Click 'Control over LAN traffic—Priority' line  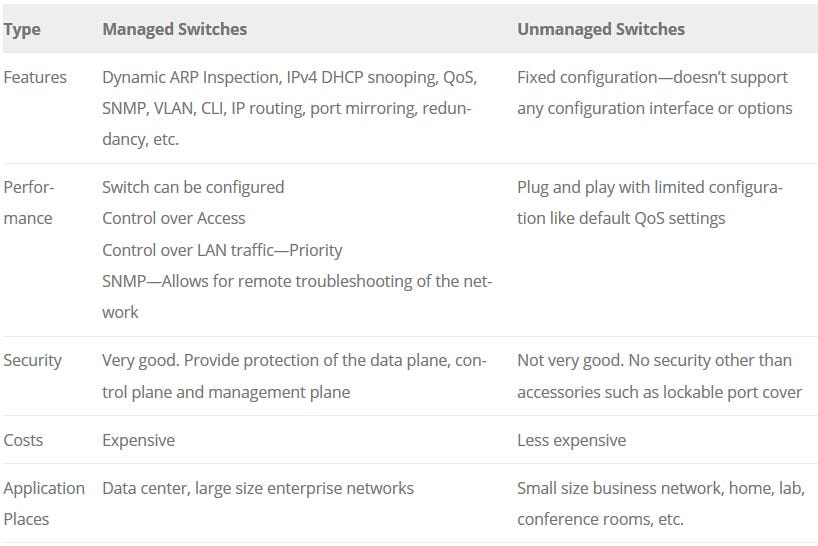coord(222,250)
